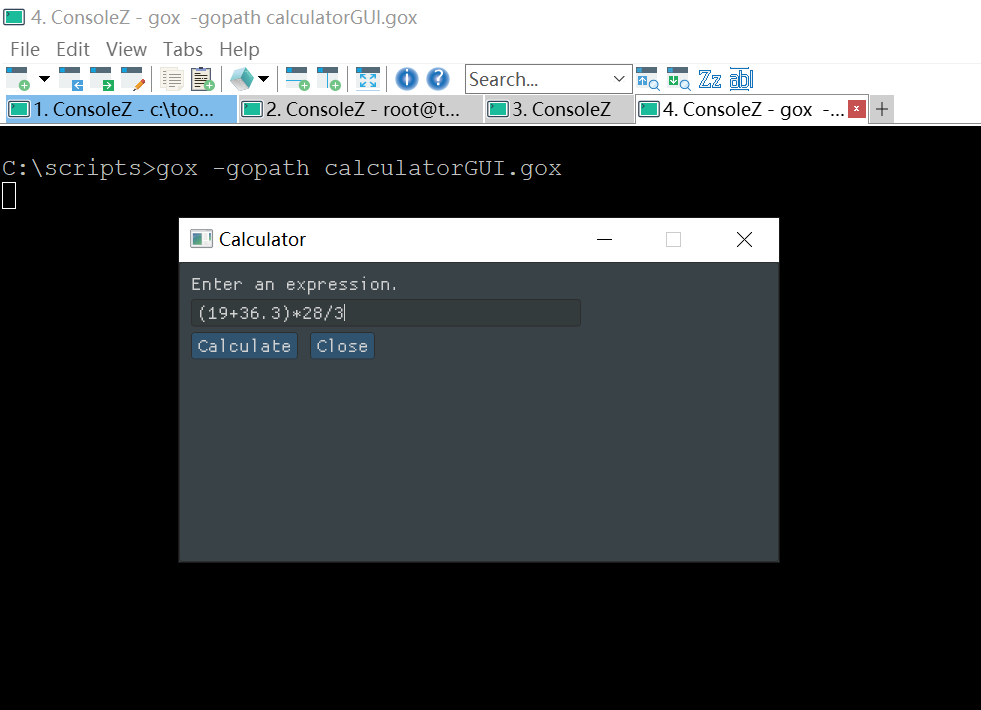Click the find next search icon
Image resolution: width=981 pixels, height=710 pixels.
coord(678,79)
